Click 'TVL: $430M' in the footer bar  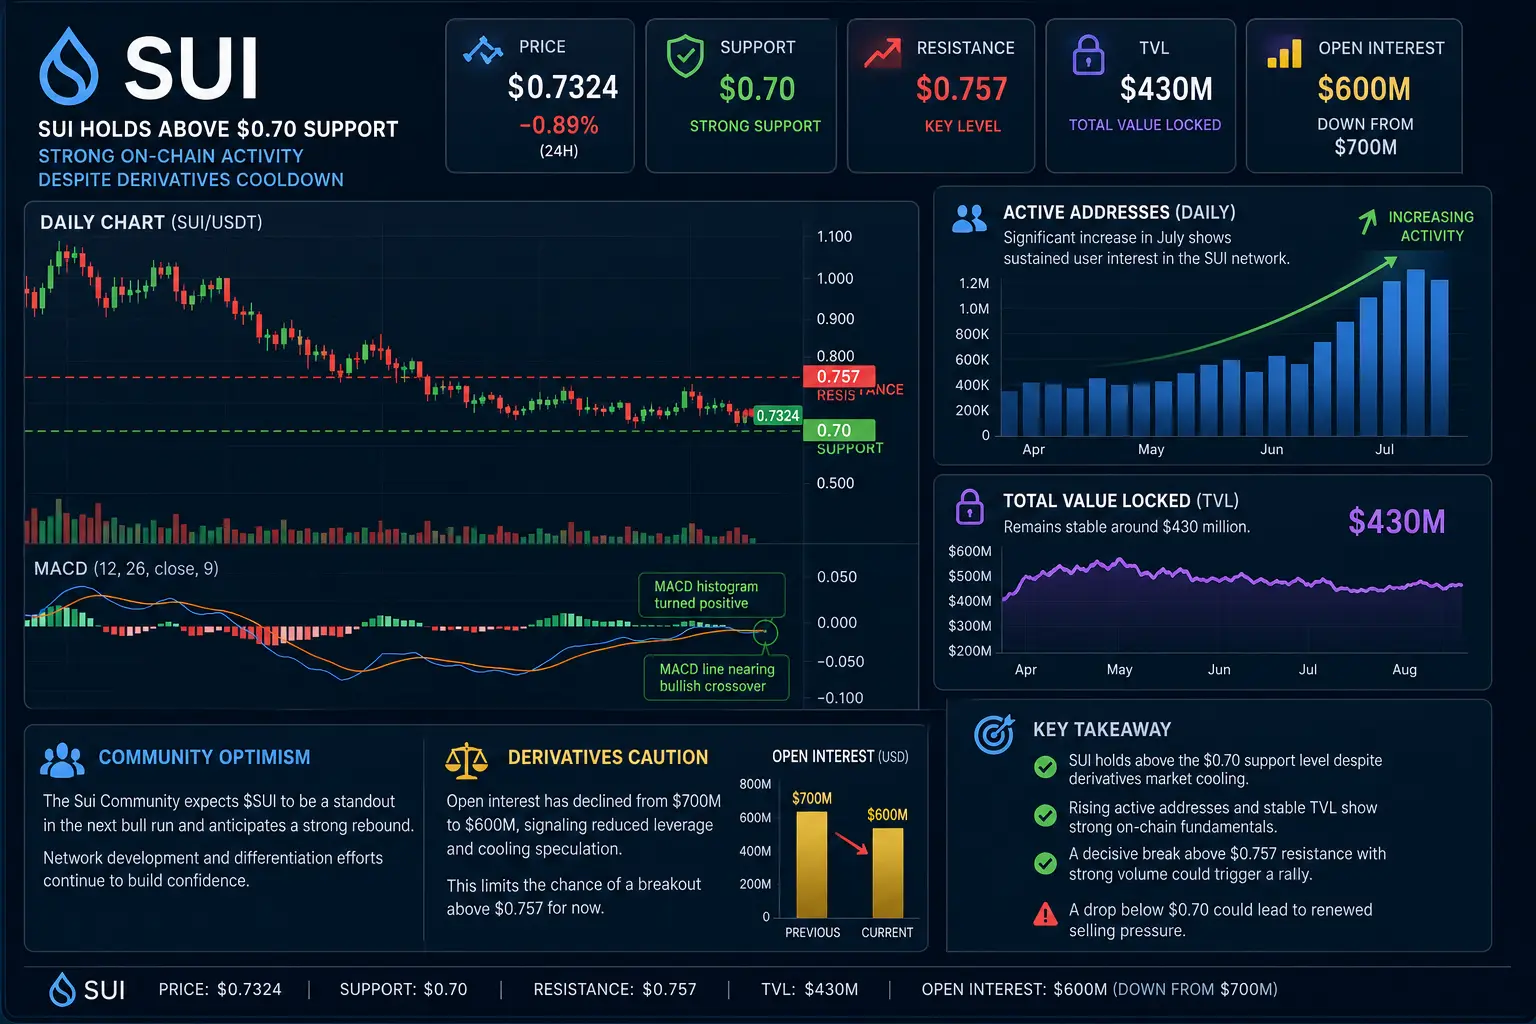[809, 989]
